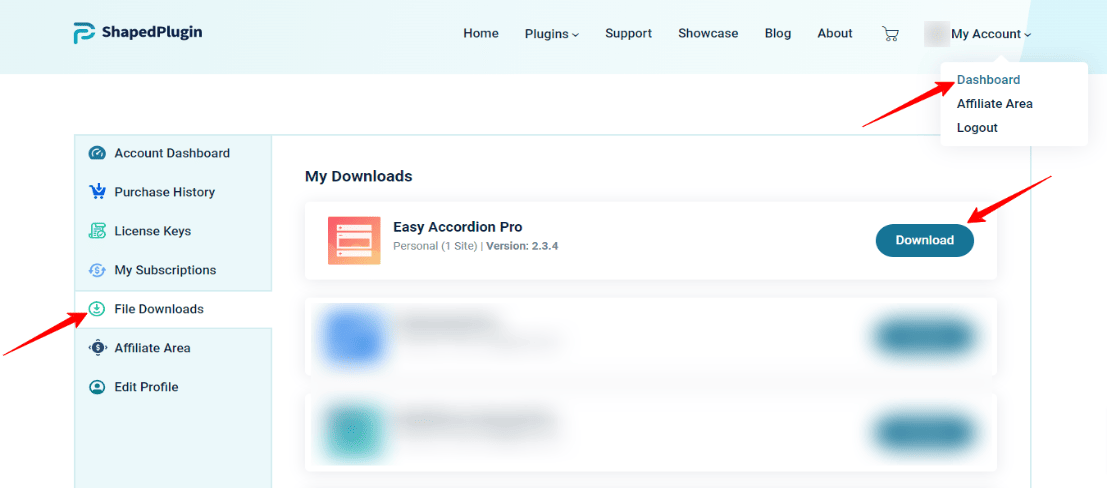Click the Easy Accordion Pro thumbnail
This screenshot has width=1107, height=488.
[354, 241]
